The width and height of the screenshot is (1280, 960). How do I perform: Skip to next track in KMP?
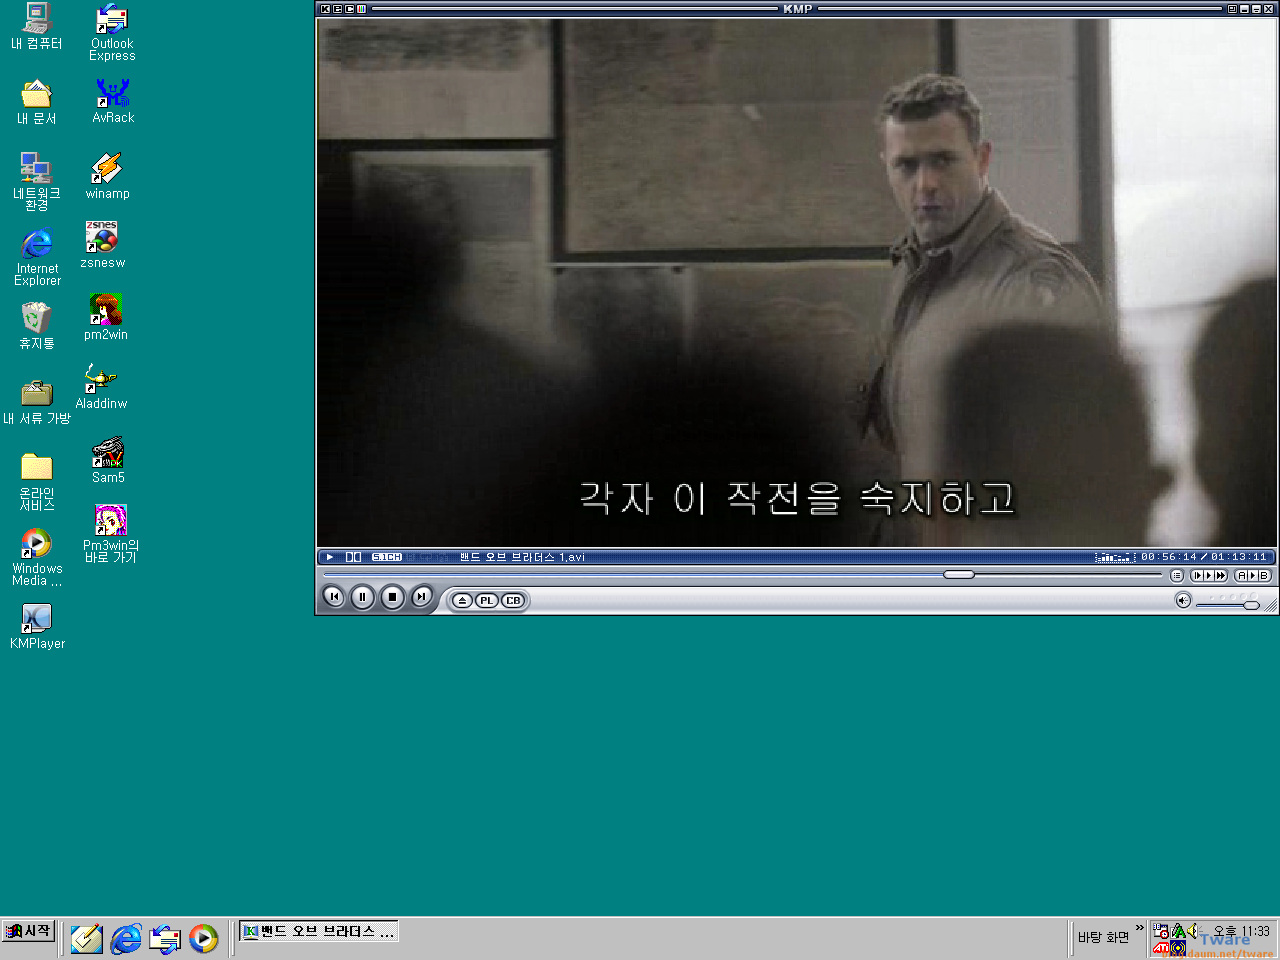[x=422, y=597]
